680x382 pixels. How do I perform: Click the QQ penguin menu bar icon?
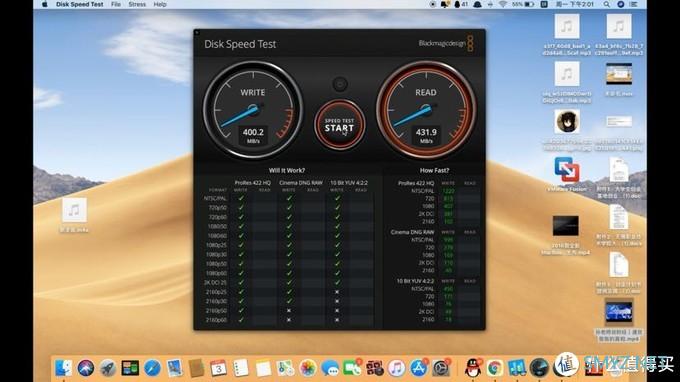(457, 4)
